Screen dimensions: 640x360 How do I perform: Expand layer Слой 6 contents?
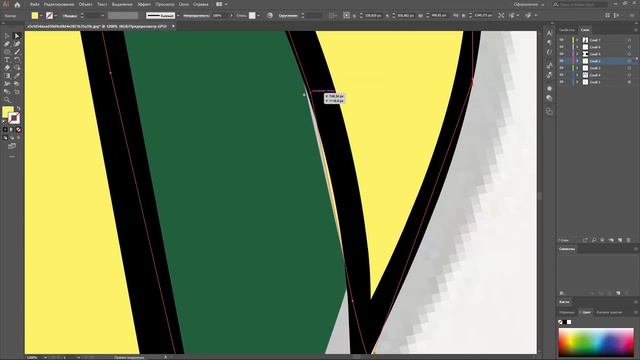pyautogui.click(x=577, y=47)
